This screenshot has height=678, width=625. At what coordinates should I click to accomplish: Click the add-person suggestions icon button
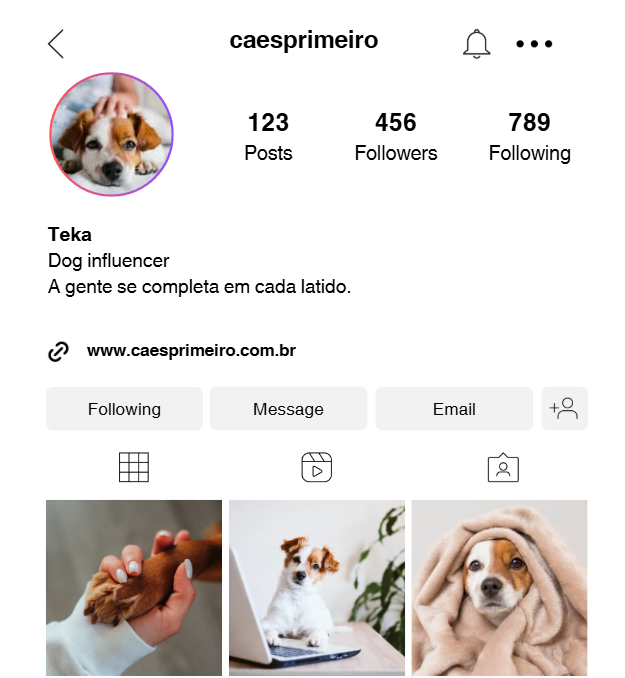[x=564, y=409]
